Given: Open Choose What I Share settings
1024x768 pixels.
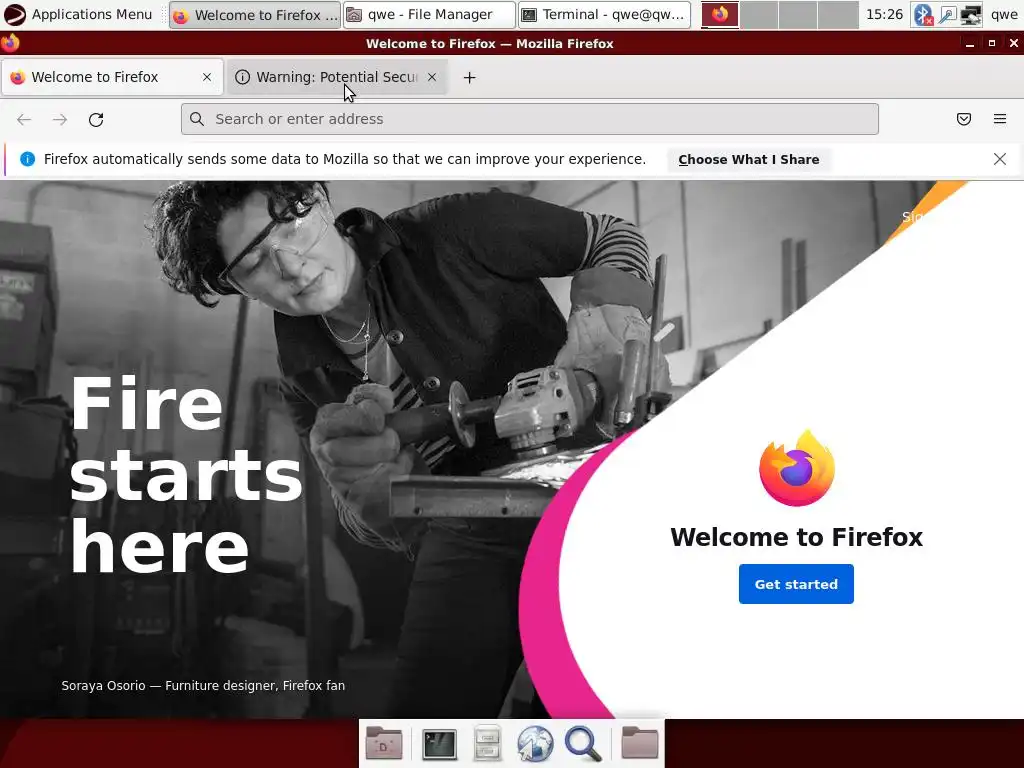Looking at the screenshot, I should 748,160.
